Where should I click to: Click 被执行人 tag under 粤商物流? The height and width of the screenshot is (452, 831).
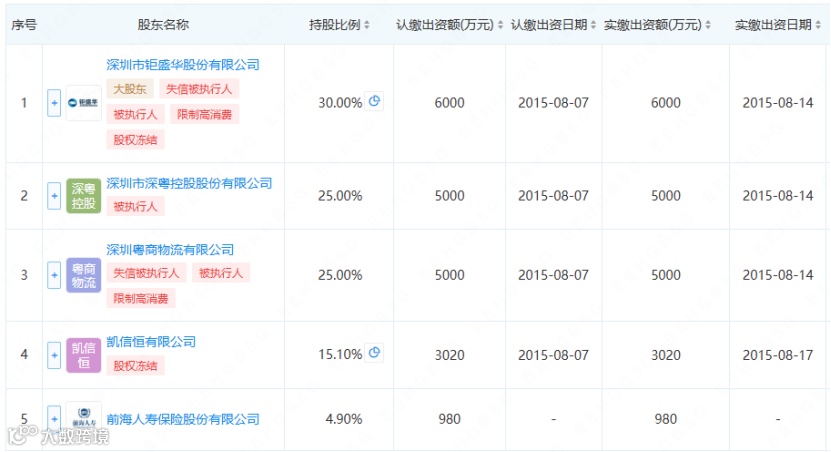pos(221,273)
